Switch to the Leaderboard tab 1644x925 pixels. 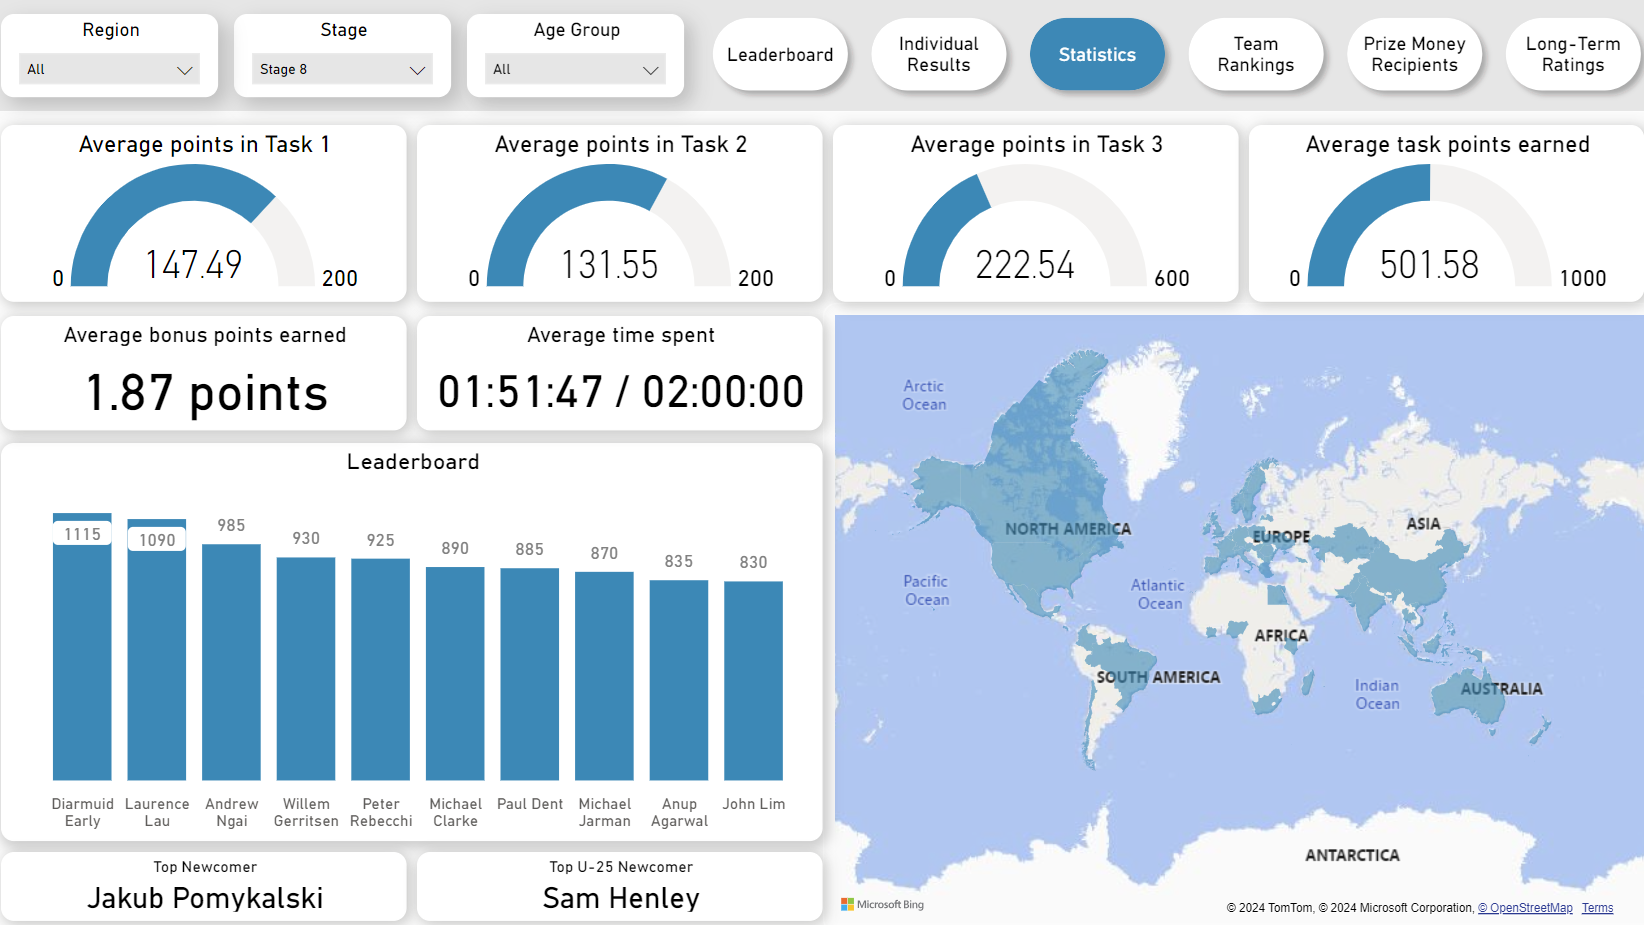(x=780, y=55)
